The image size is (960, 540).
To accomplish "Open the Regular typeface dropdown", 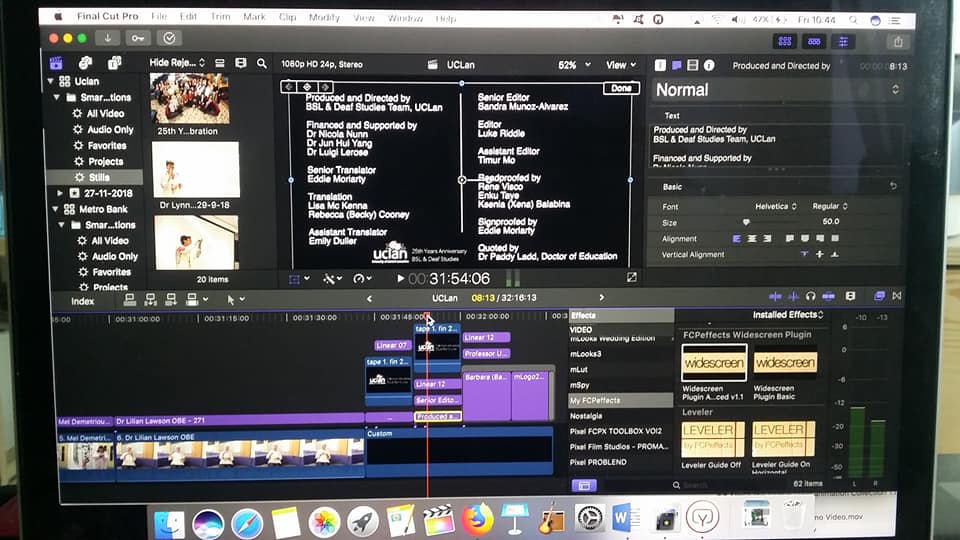I will (x=830, y=206).
